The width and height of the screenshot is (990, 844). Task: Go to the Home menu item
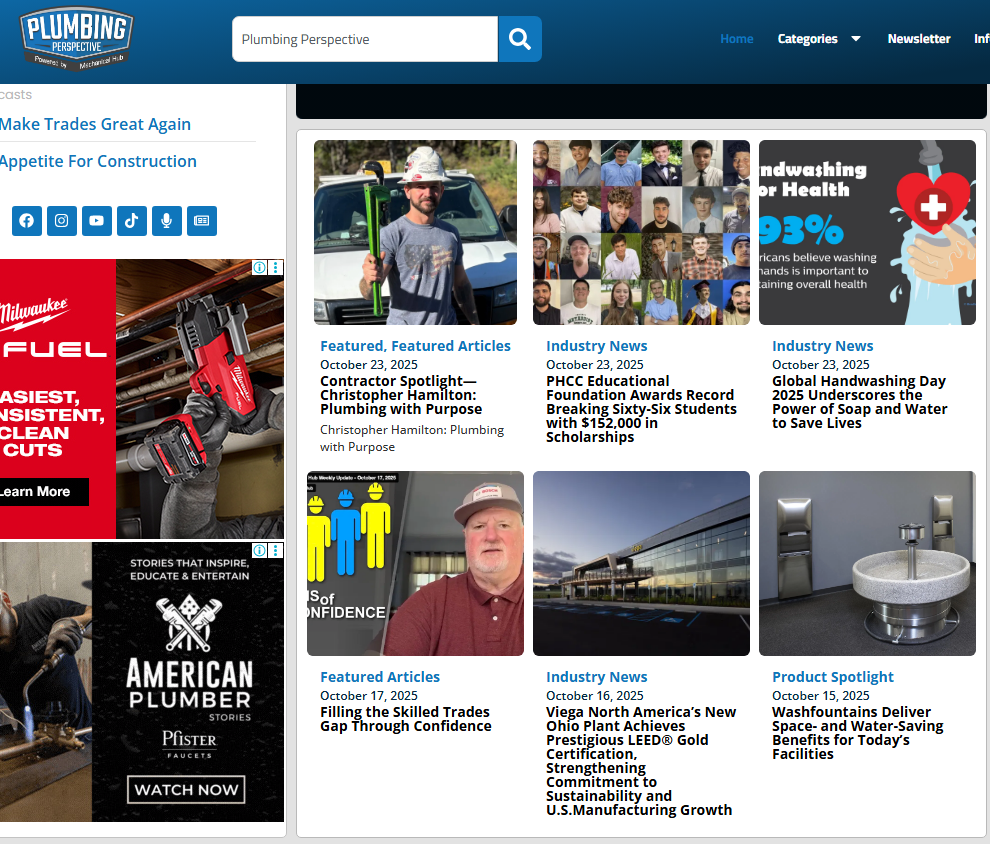click(737, 39)
